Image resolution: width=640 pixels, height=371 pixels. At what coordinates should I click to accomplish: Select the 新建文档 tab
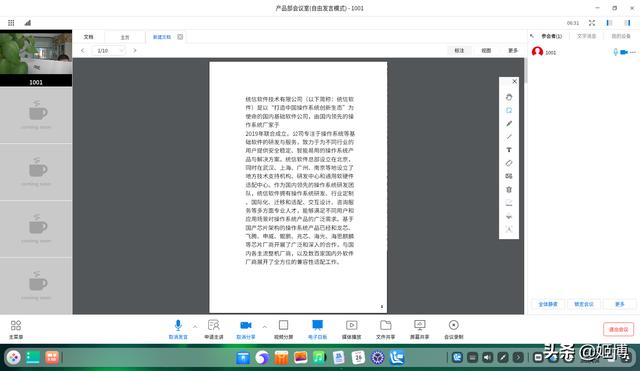[x=162, y=37]
